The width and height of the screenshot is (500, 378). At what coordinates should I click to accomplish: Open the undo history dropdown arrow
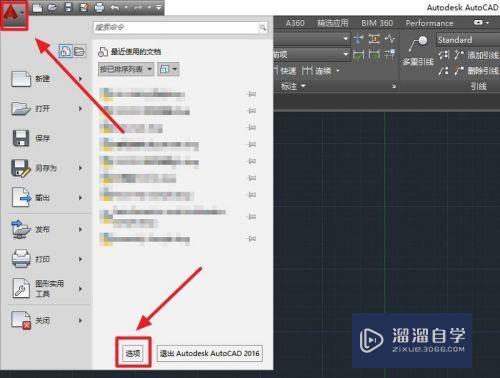pyautogui.click(x=126, y=7)
